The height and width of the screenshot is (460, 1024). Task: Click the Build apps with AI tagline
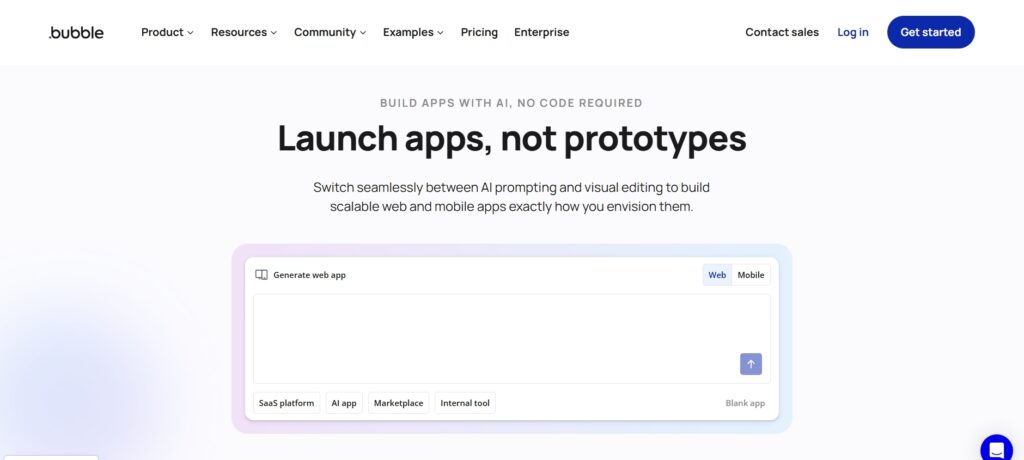tap(511, 103)
